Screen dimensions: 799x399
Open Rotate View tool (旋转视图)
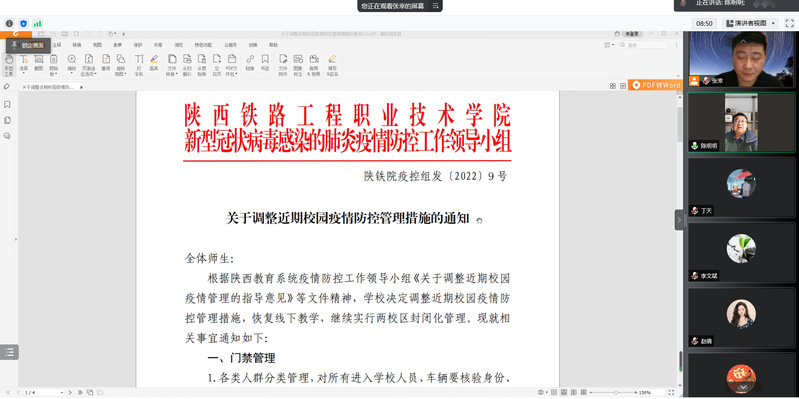pos(121,64)
